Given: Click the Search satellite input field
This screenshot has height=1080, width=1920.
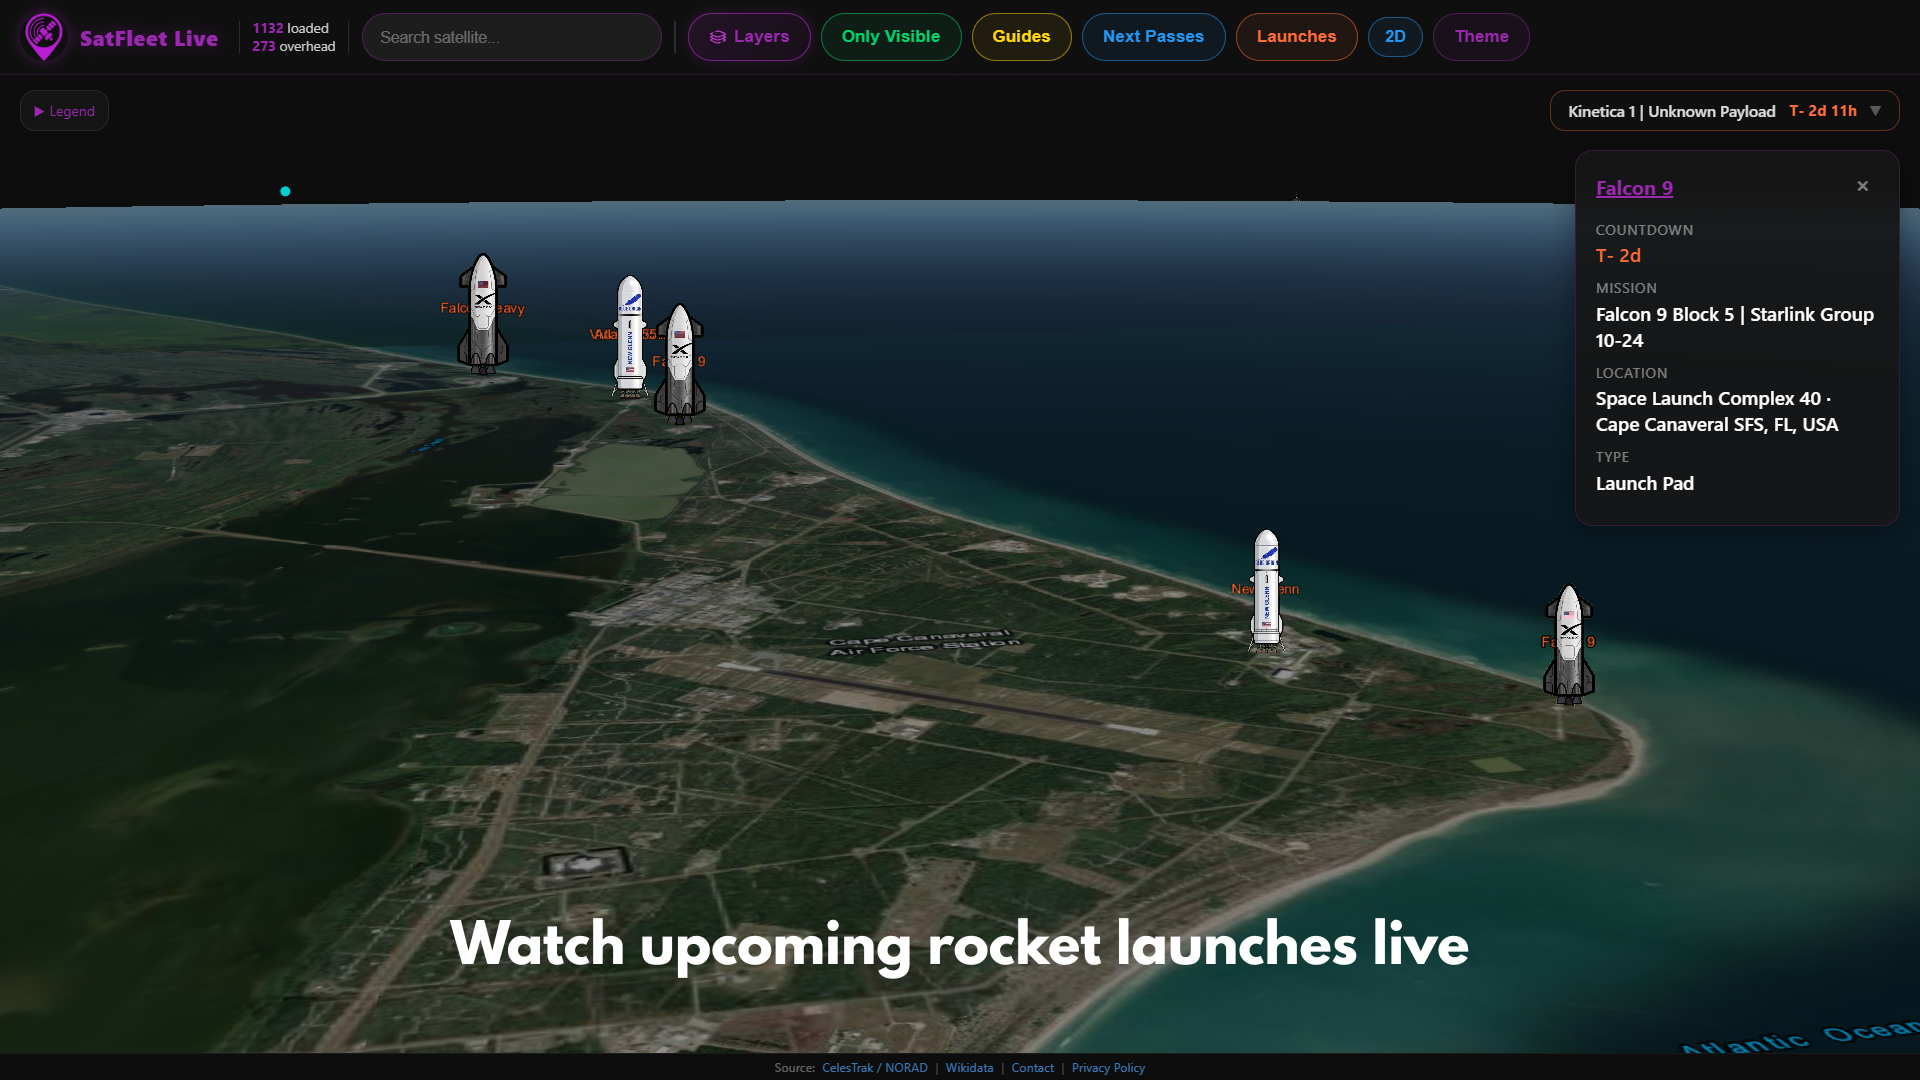Looking at the screenshot, I should tap(511, 37).
